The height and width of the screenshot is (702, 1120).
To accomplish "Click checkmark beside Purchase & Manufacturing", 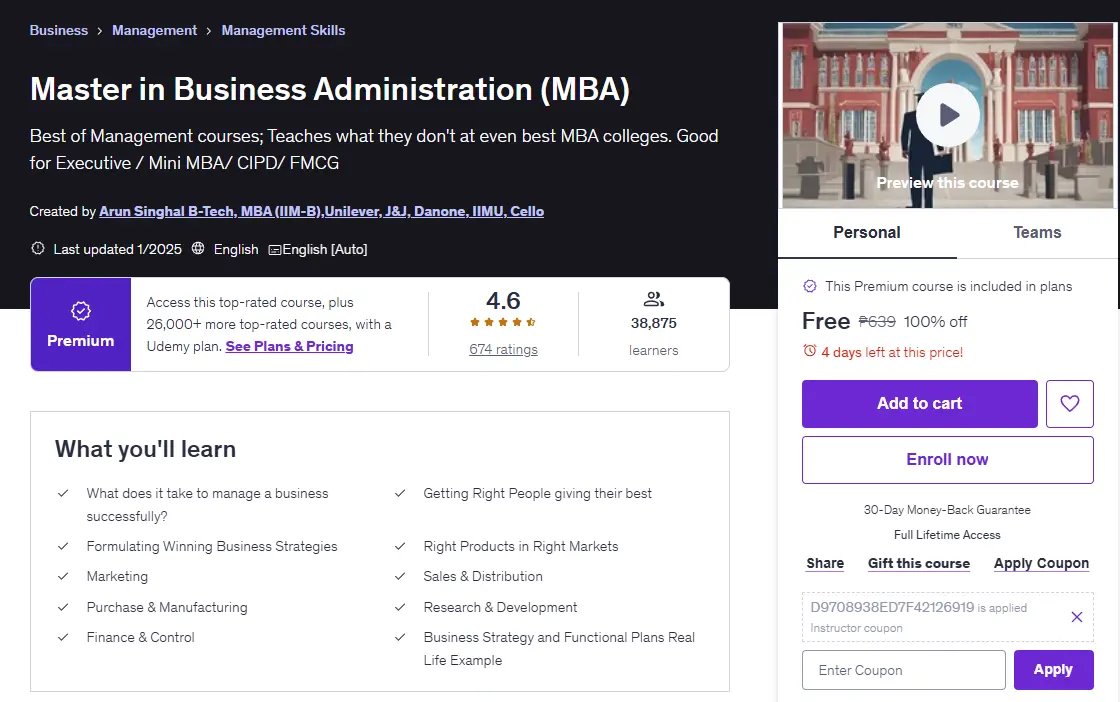I will (x=63, y=607).
